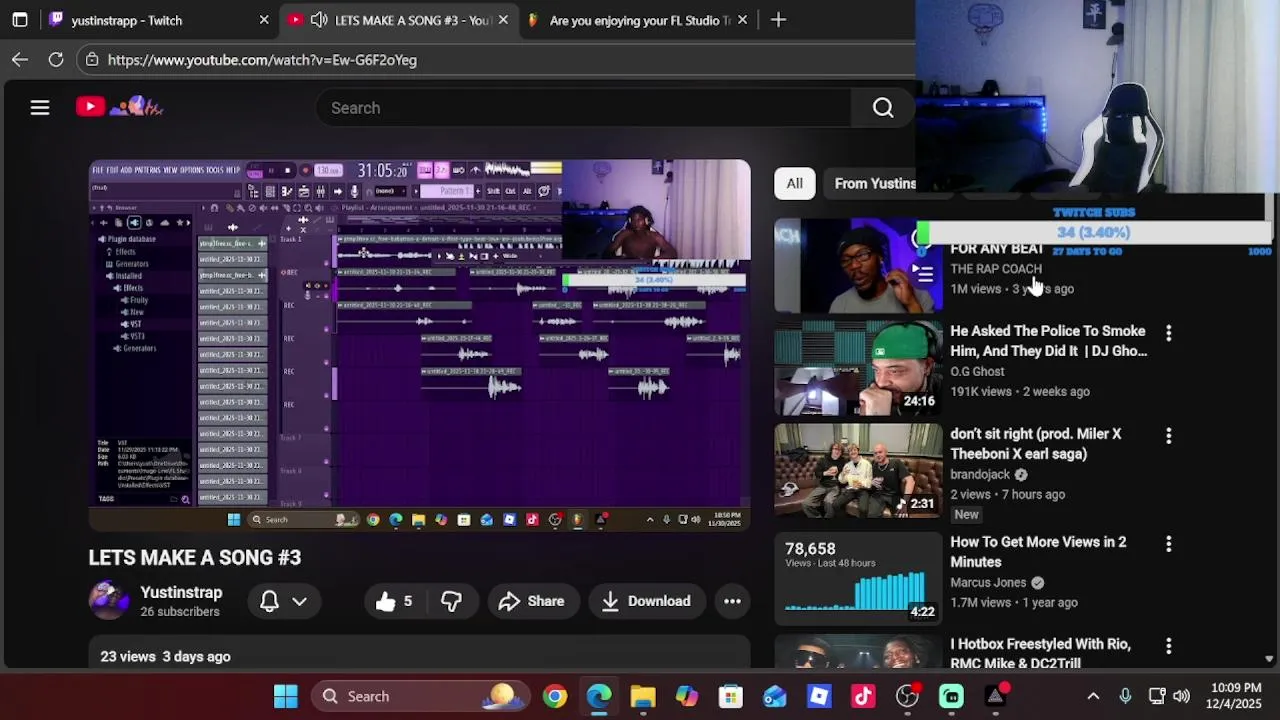The height and width of the screenshot is (720, 1280).
Task: Open more actions ellipsis under the video
Action: (732, 601)
